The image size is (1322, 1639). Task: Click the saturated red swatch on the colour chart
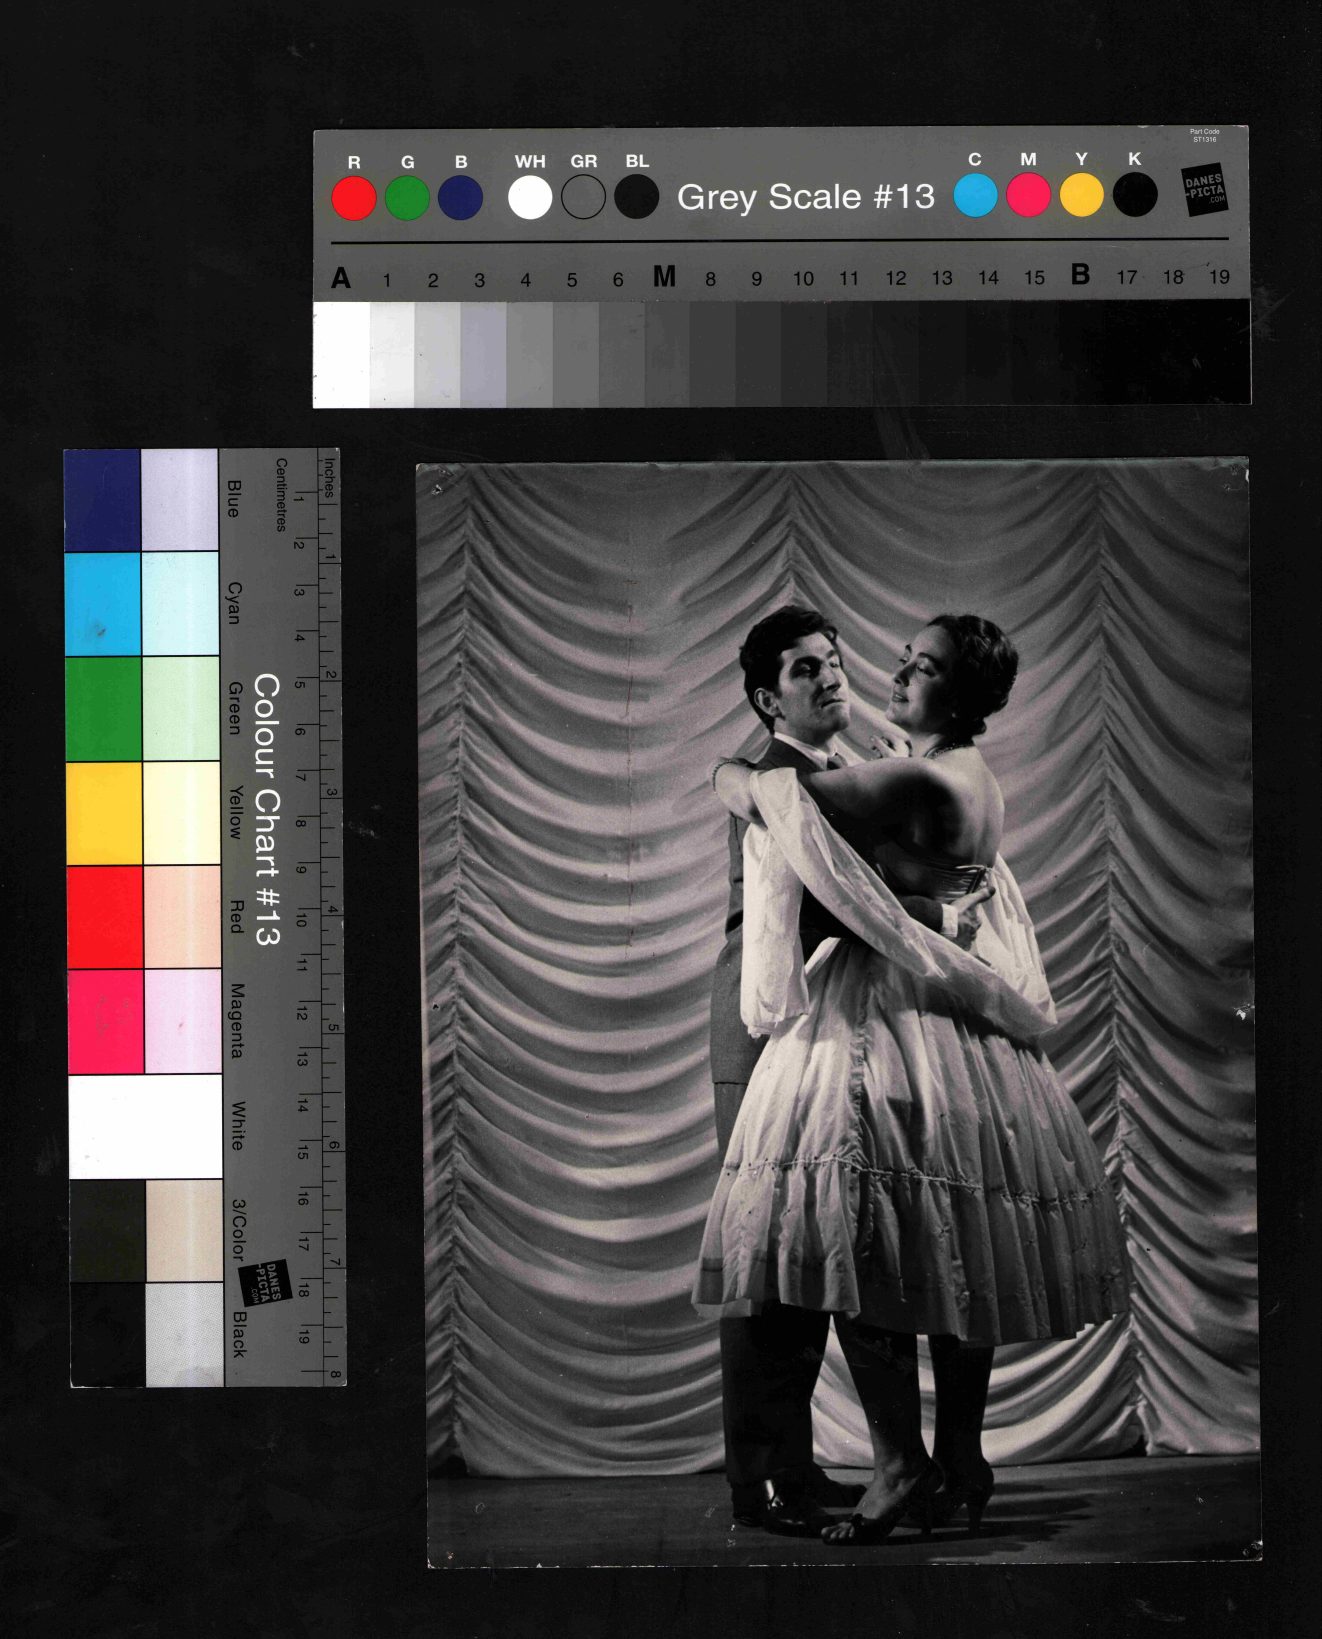tap(105, 917)
